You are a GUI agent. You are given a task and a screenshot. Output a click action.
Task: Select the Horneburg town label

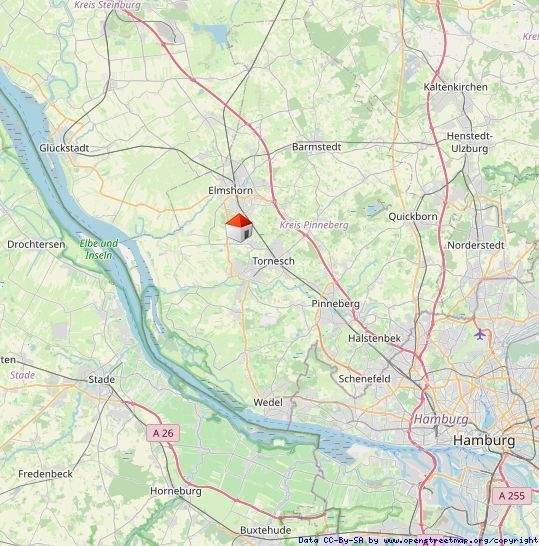coord(176,491)
